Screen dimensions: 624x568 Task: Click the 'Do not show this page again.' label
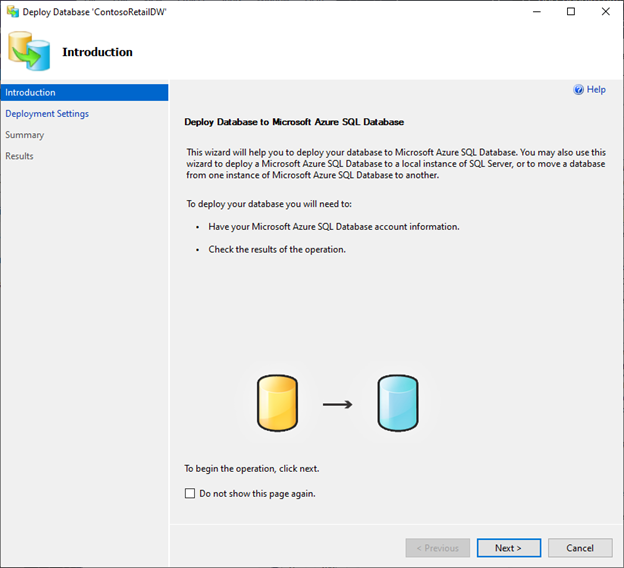pyautogui.click(x=257, y=494)
